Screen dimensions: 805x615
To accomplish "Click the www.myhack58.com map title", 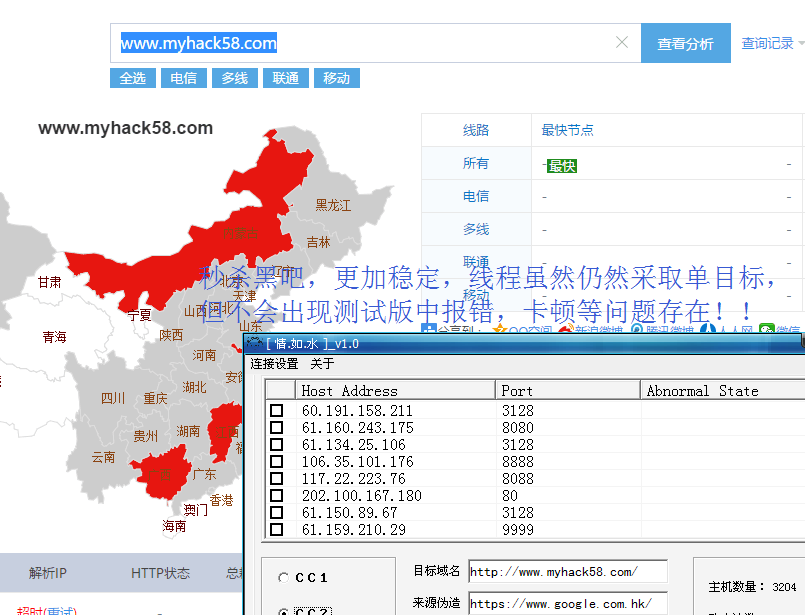I will (125, 128).
